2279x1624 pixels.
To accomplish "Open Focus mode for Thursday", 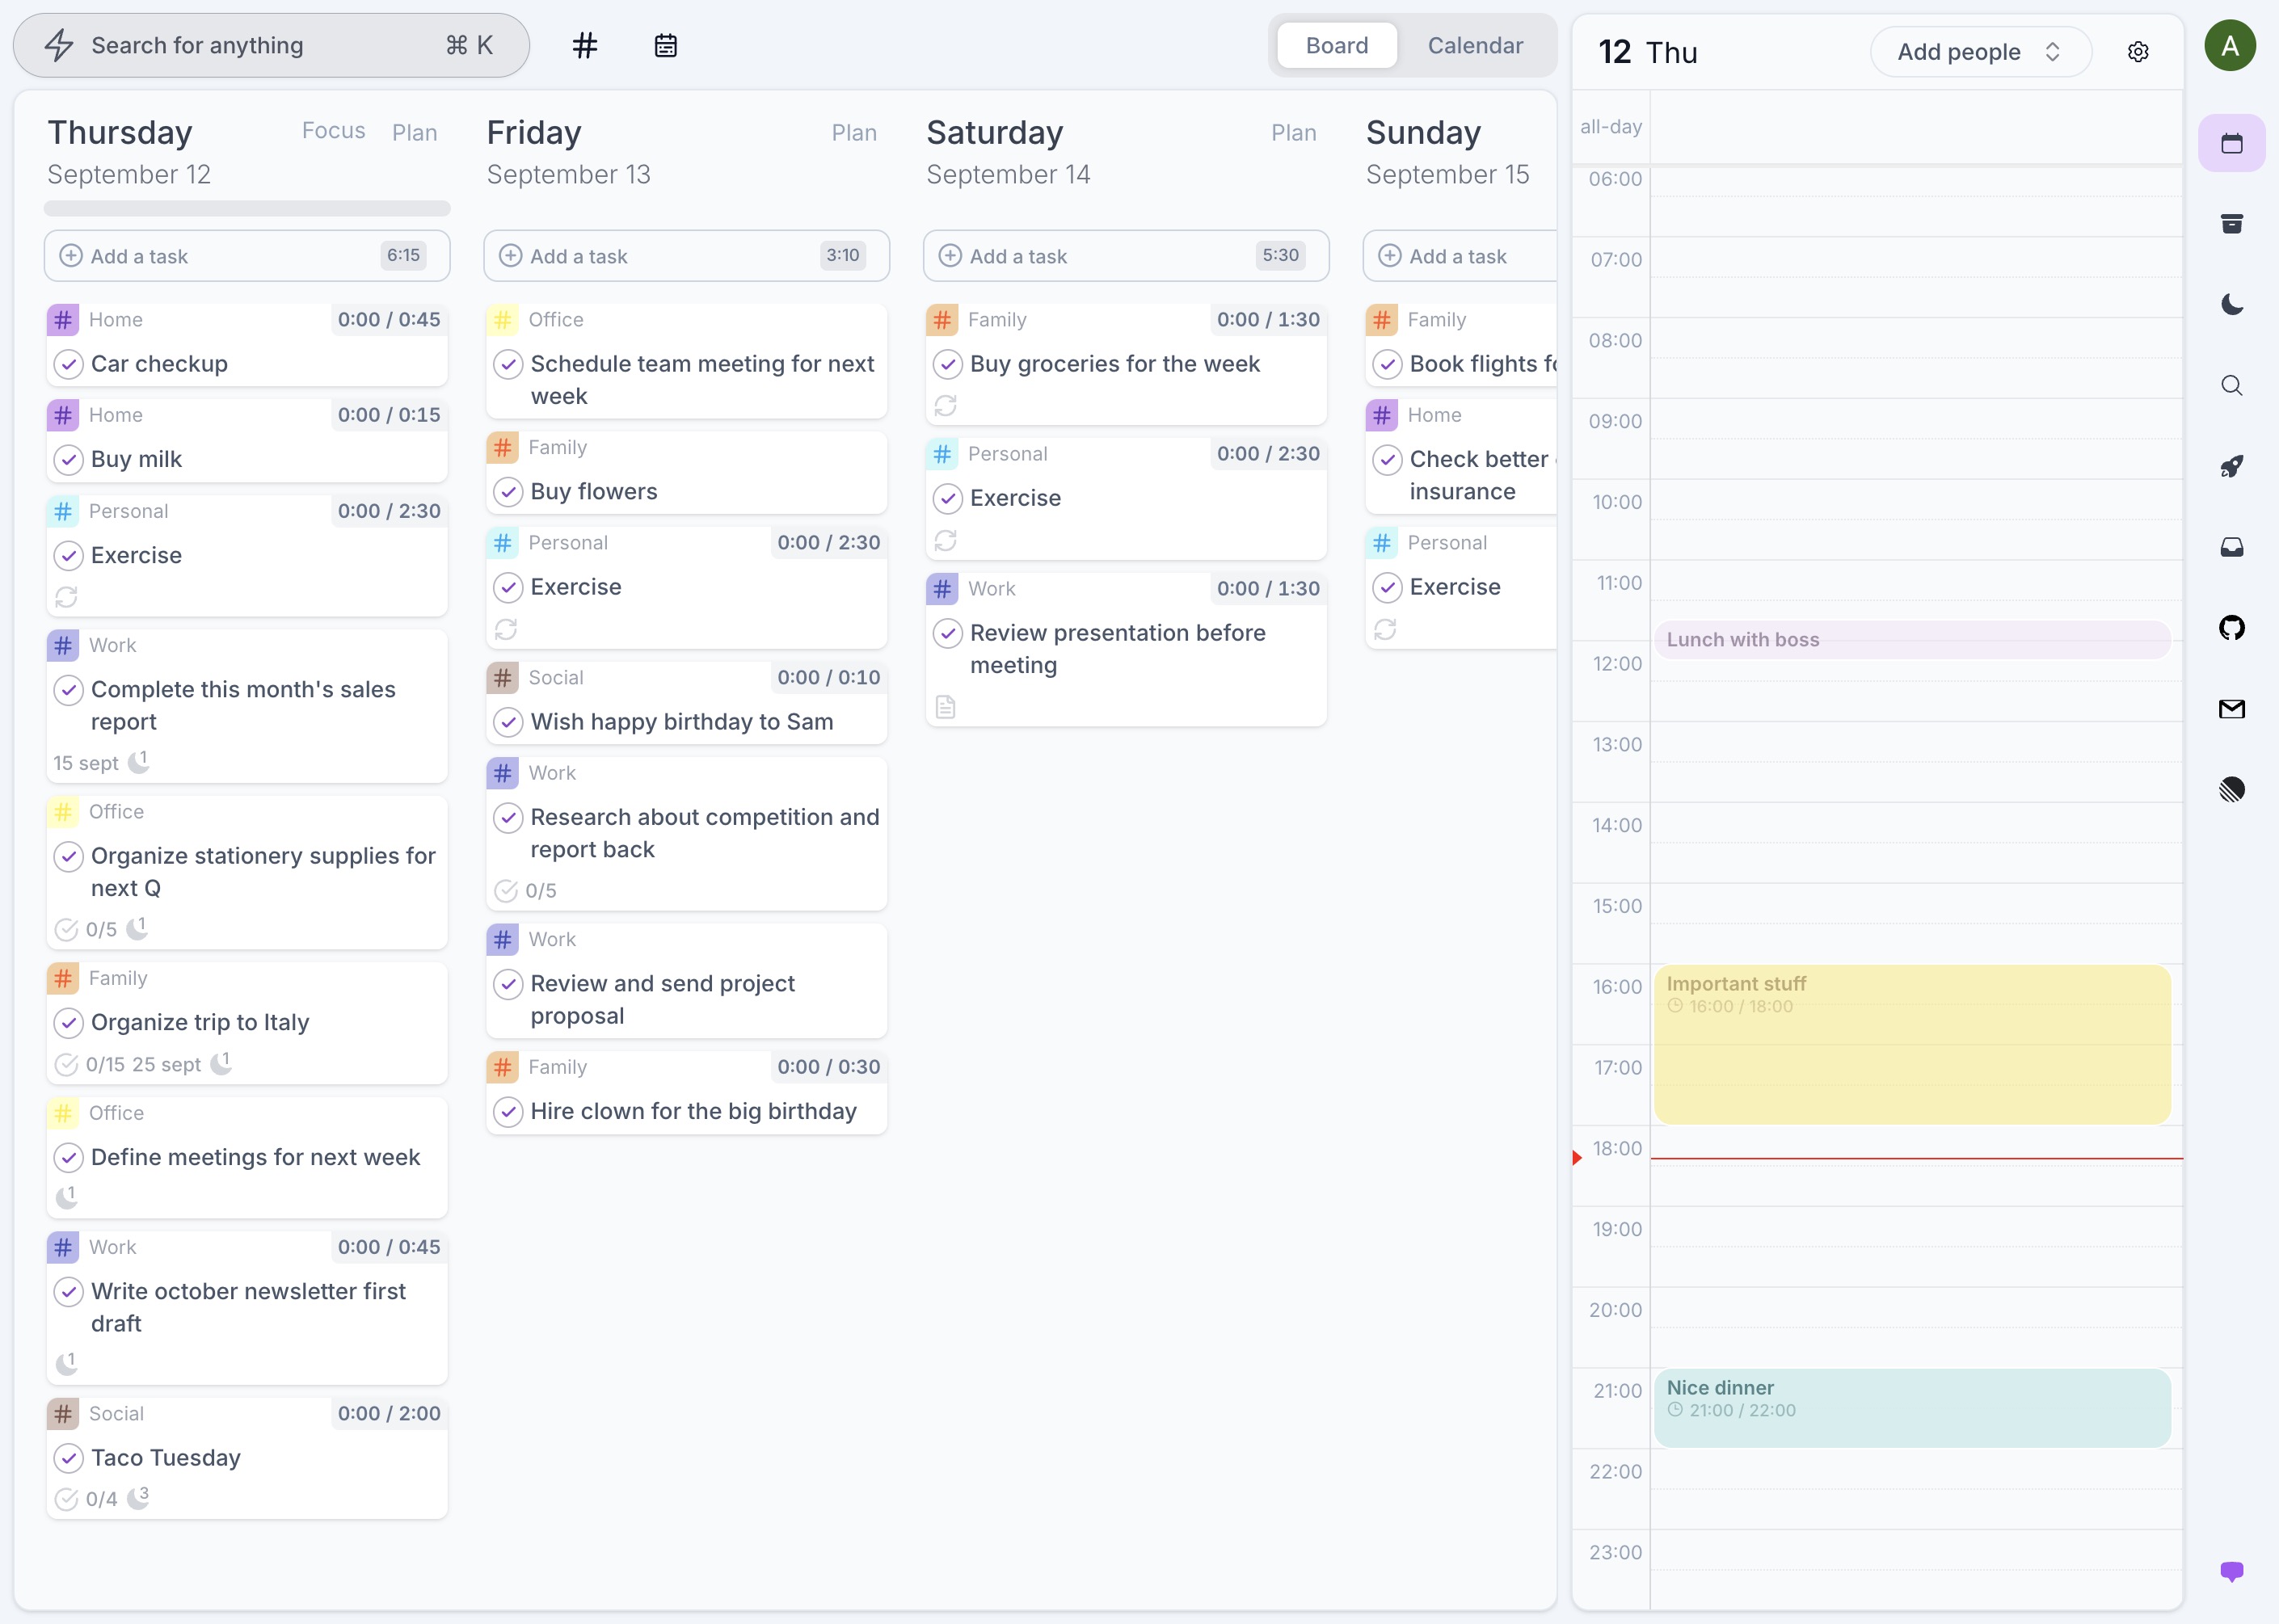I will pos(333,131).
